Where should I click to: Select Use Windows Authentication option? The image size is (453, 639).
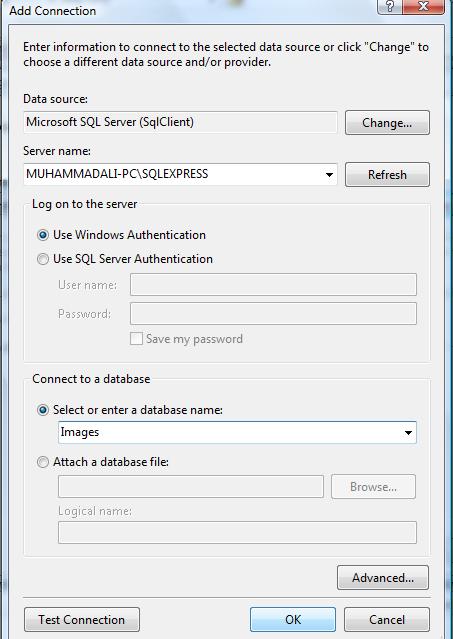tap(42, 235)
